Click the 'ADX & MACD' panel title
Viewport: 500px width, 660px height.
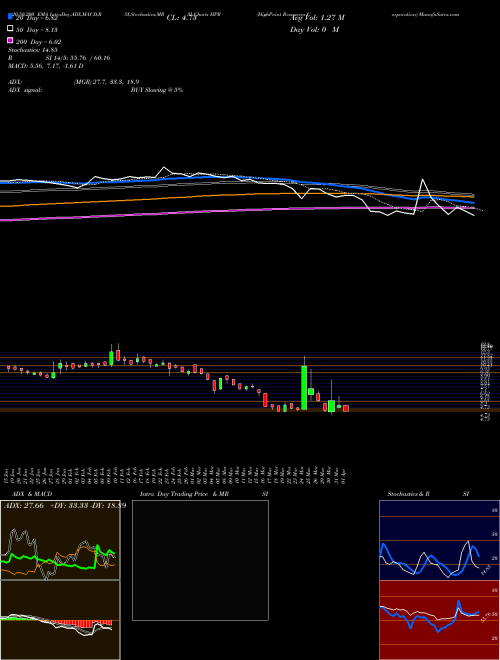(32, 494)
